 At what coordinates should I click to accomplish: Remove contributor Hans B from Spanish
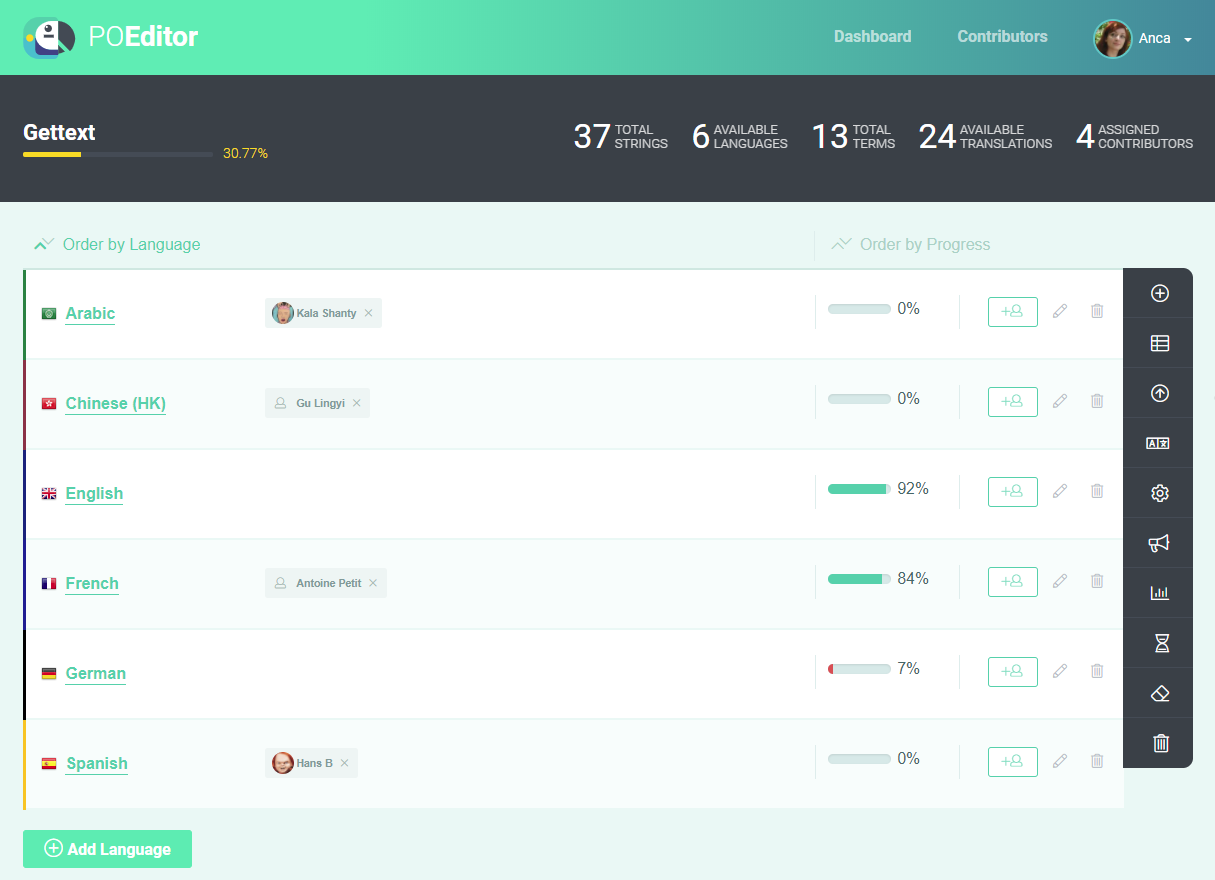344,763
